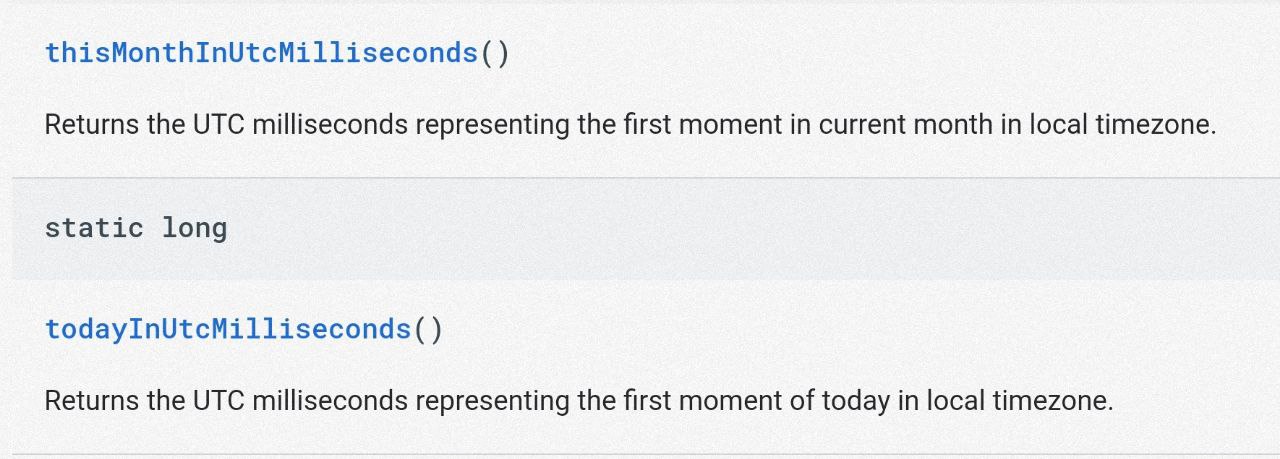Image resolution: width=1280 pixels, height=459 pixels.
Task: Open the thisMonthInUtcMilliseconds method link
Action: [261, 53]
